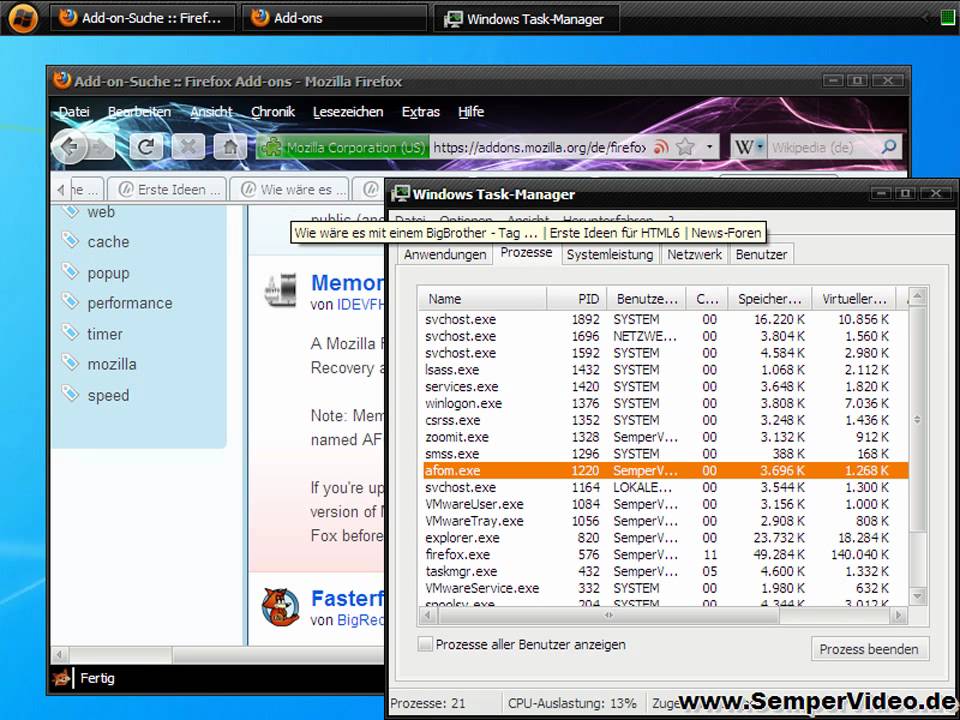Click the addons.mozilla.org URL field
This screenshot has width=960, height=720.
[x=539, y=147]
